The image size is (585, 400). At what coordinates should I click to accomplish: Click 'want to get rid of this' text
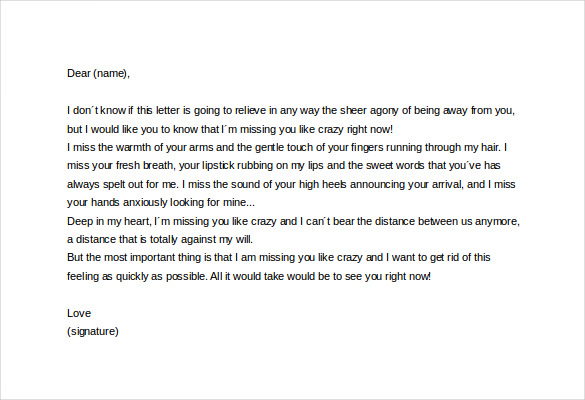[441, 257]
